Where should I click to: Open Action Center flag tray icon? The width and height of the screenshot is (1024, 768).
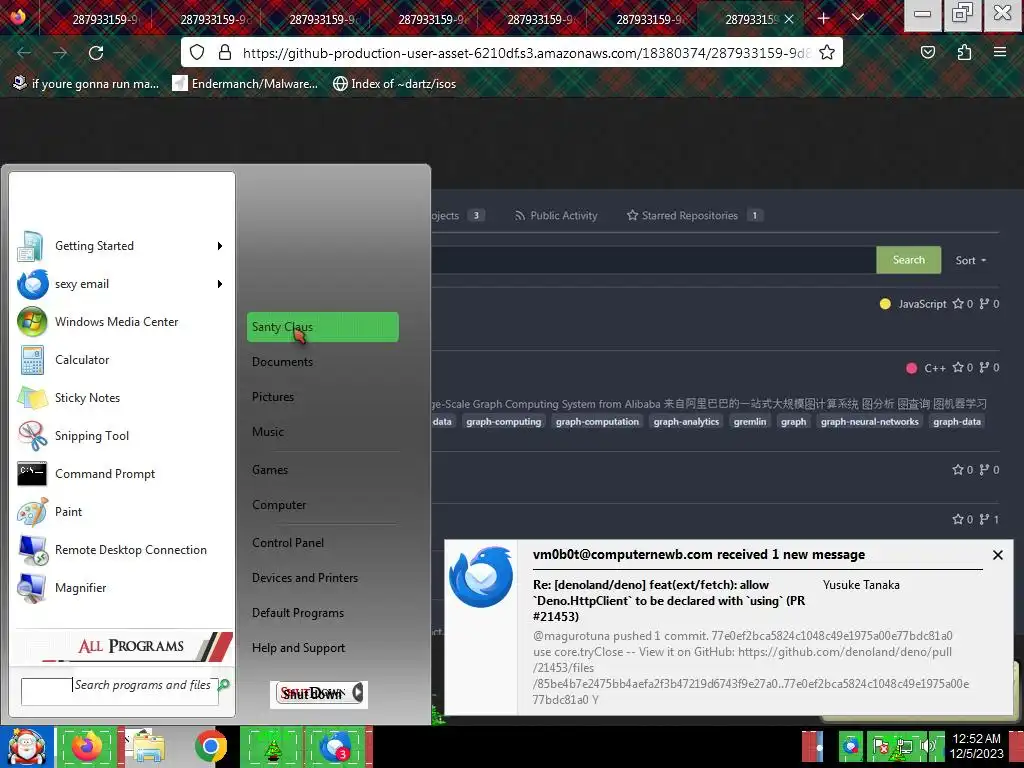pyautogui.click(x=879, y=746)
